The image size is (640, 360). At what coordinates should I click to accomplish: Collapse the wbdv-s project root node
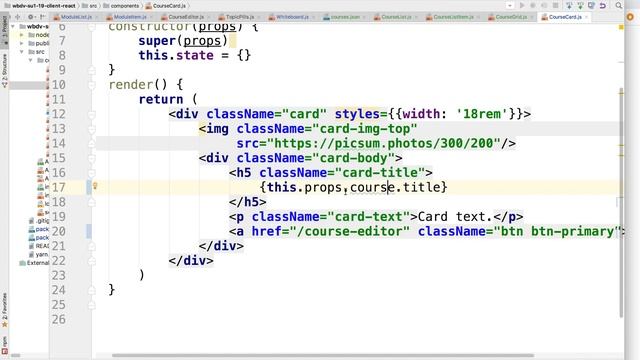pos(13,27)
